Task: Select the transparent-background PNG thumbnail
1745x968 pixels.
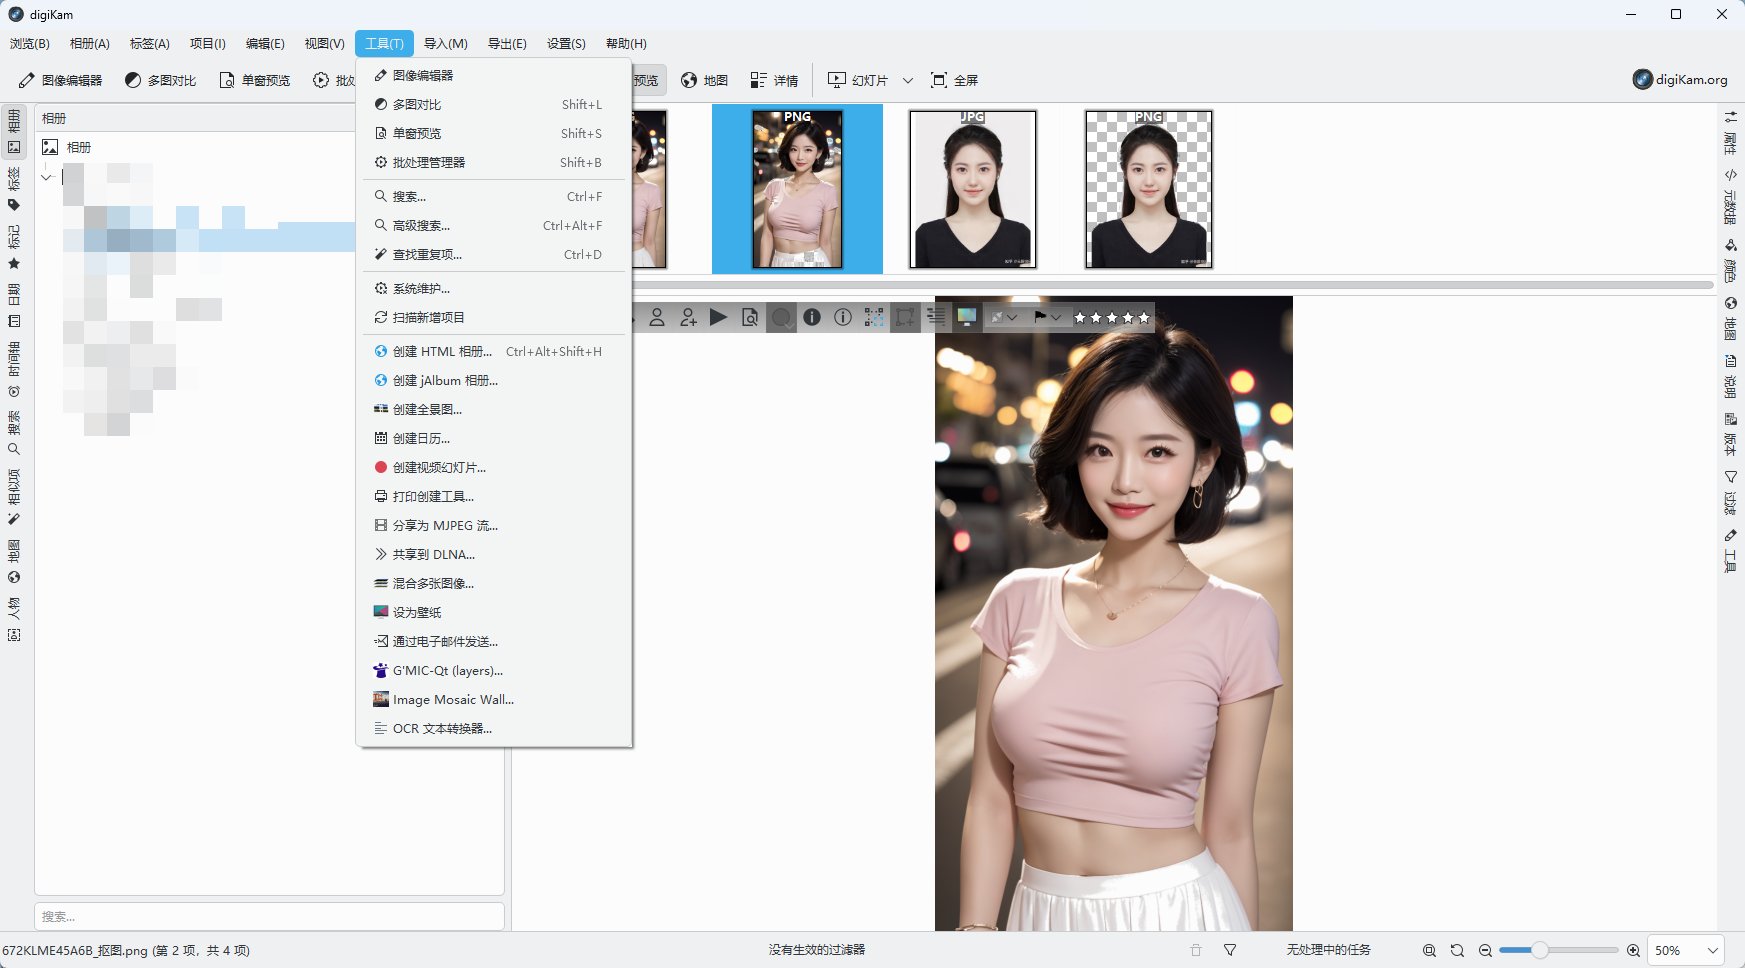Action: [1148, 189]
